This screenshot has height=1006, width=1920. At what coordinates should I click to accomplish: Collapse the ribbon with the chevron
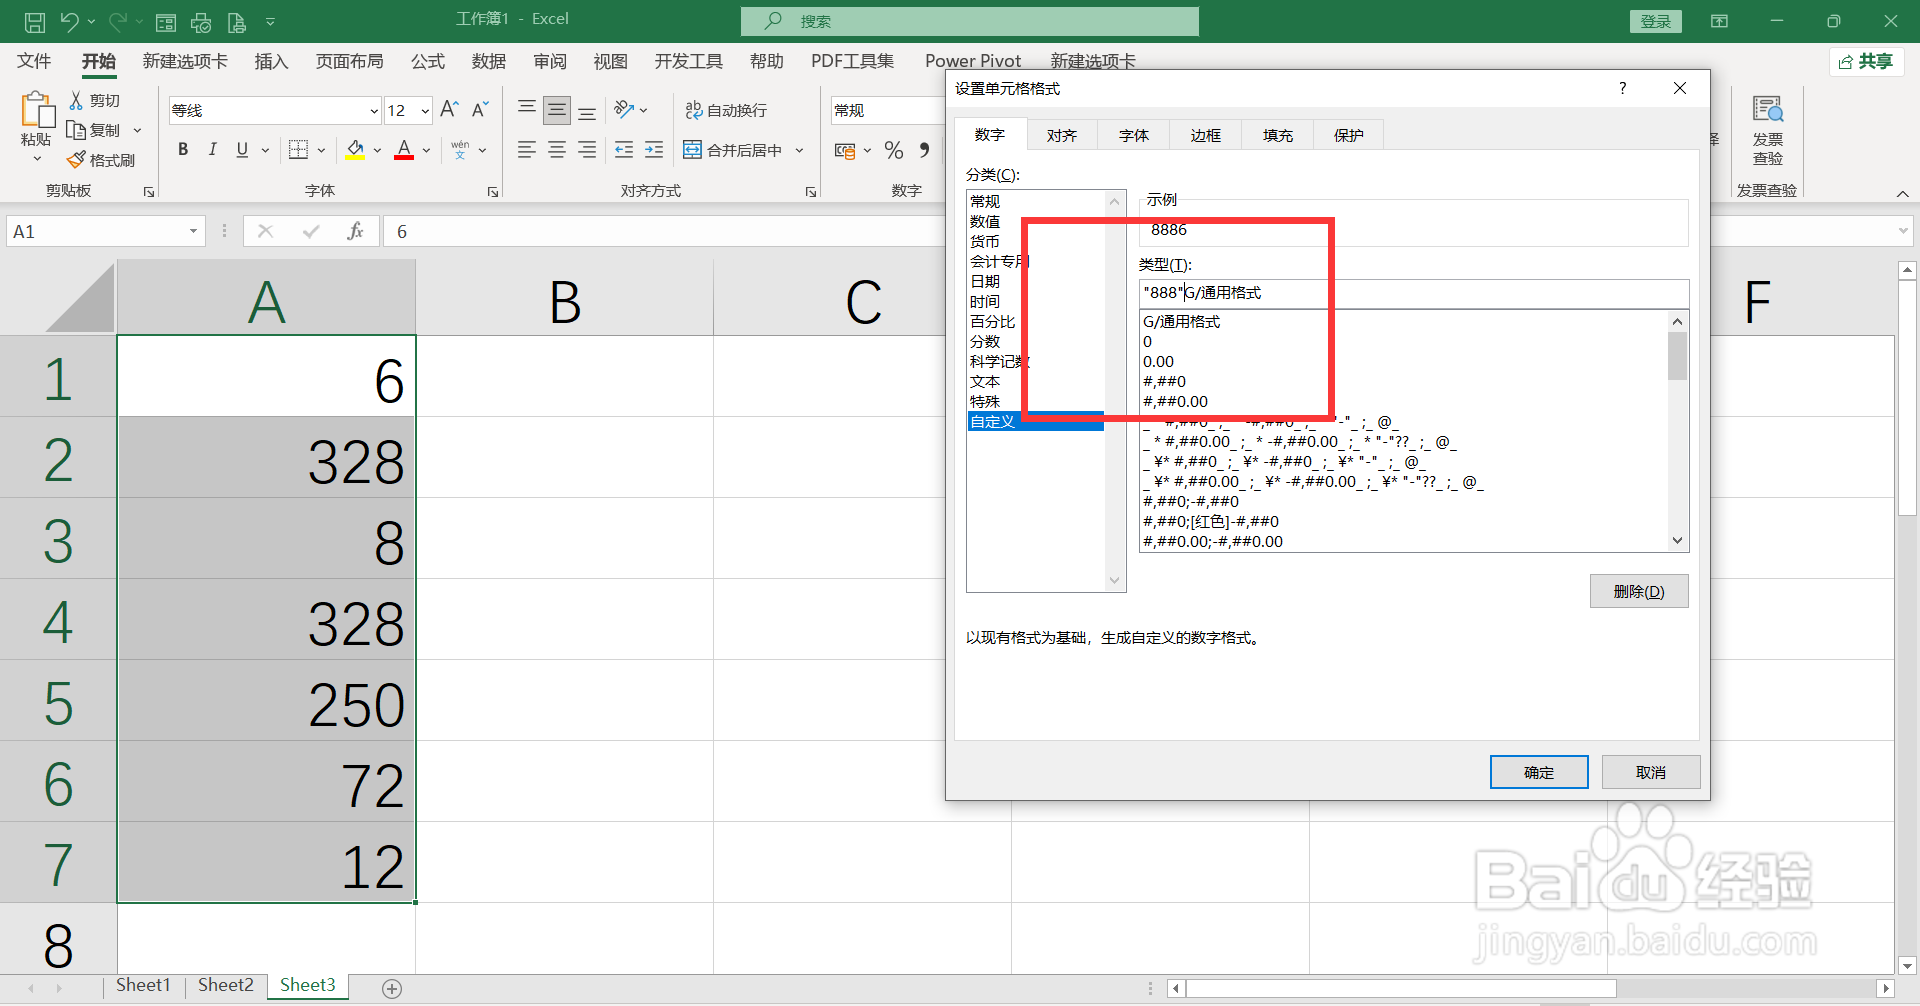1902,193
